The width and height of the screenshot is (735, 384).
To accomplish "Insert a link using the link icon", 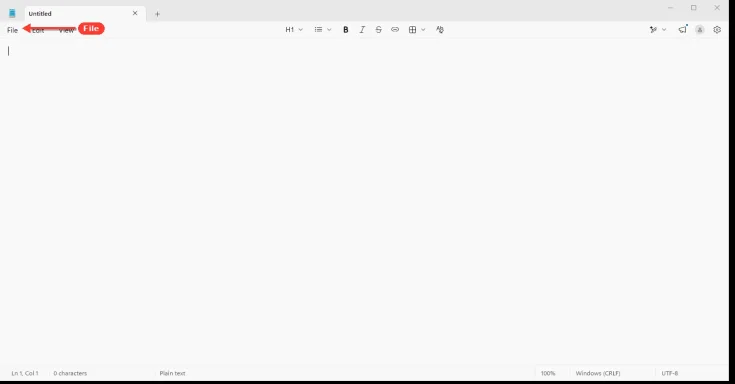I will pyautogui.click(x=395, y=30).
